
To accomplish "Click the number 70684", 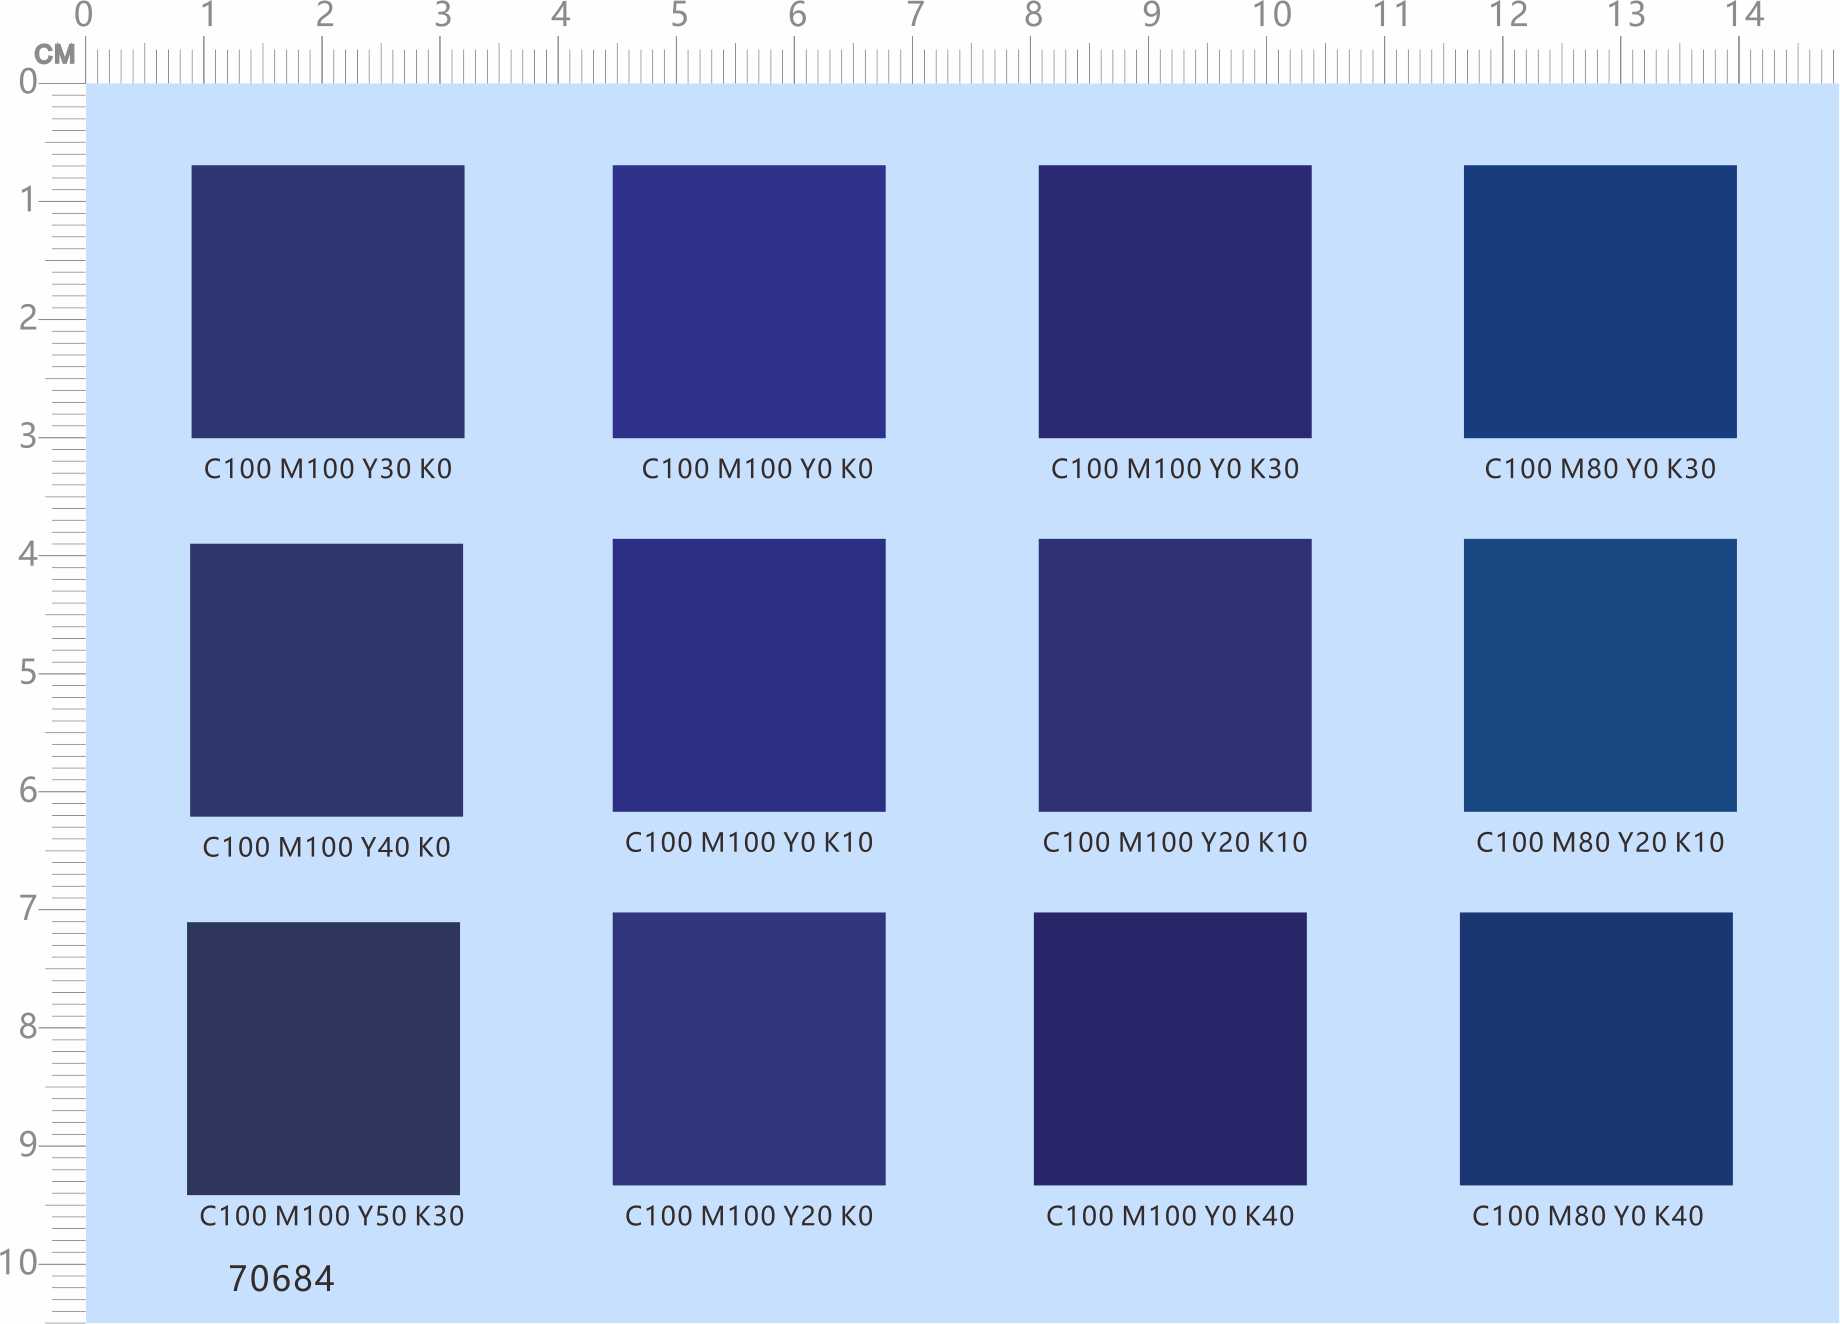I will (x=282, y=1279).
